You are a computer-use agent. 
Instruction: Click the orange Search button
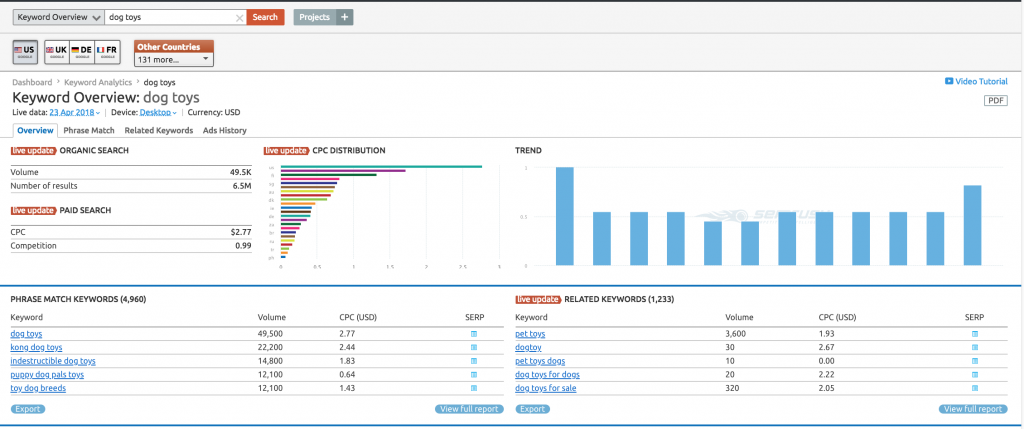(265, 17)
